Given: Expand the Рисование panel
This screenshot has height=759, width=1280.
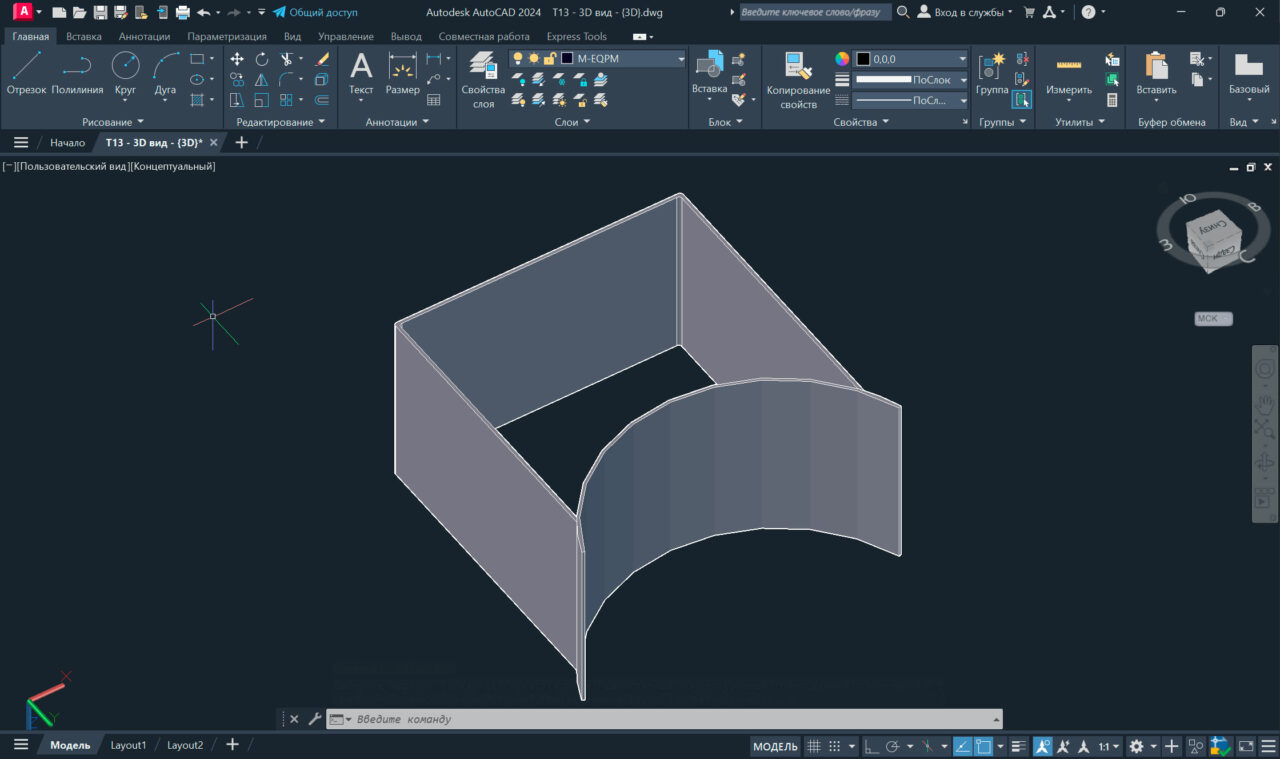Looking at the screenshot, I should coord(112,122).
